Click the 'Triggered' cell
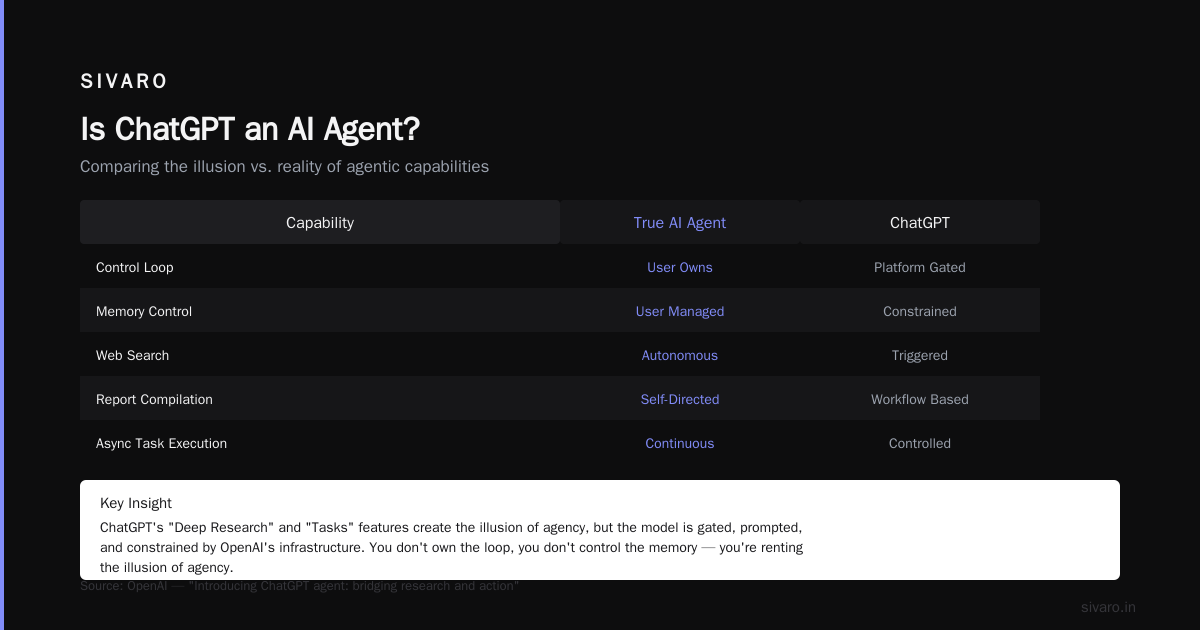This screenshot has height=630, width=1200. tap(920, 355)
